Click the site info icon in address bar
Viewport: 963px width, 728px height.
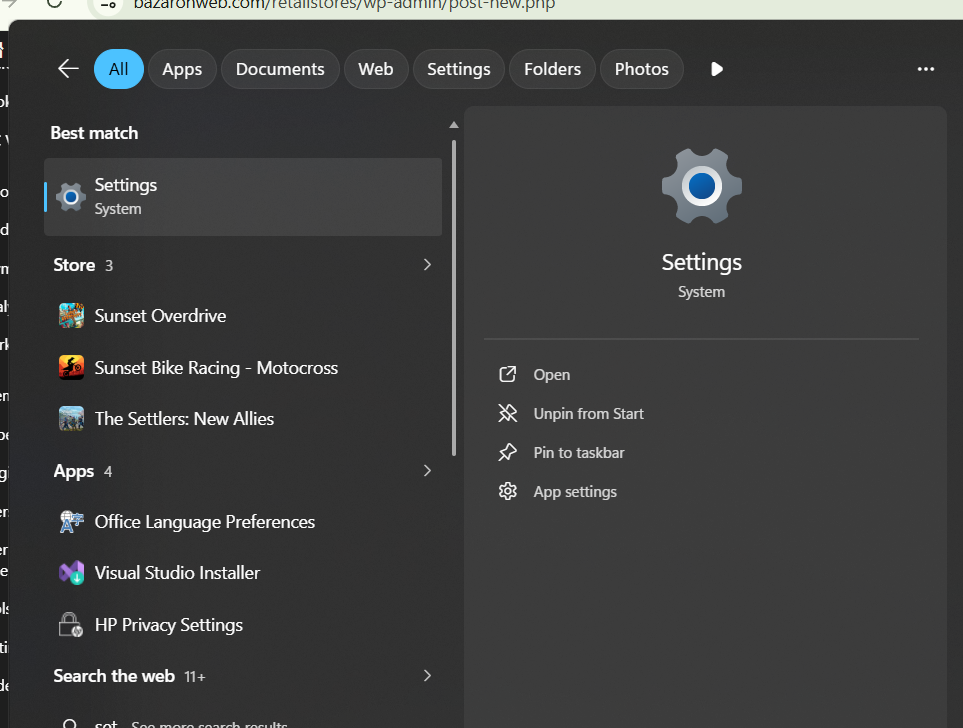pyautogui.click(x=108, y=5)
